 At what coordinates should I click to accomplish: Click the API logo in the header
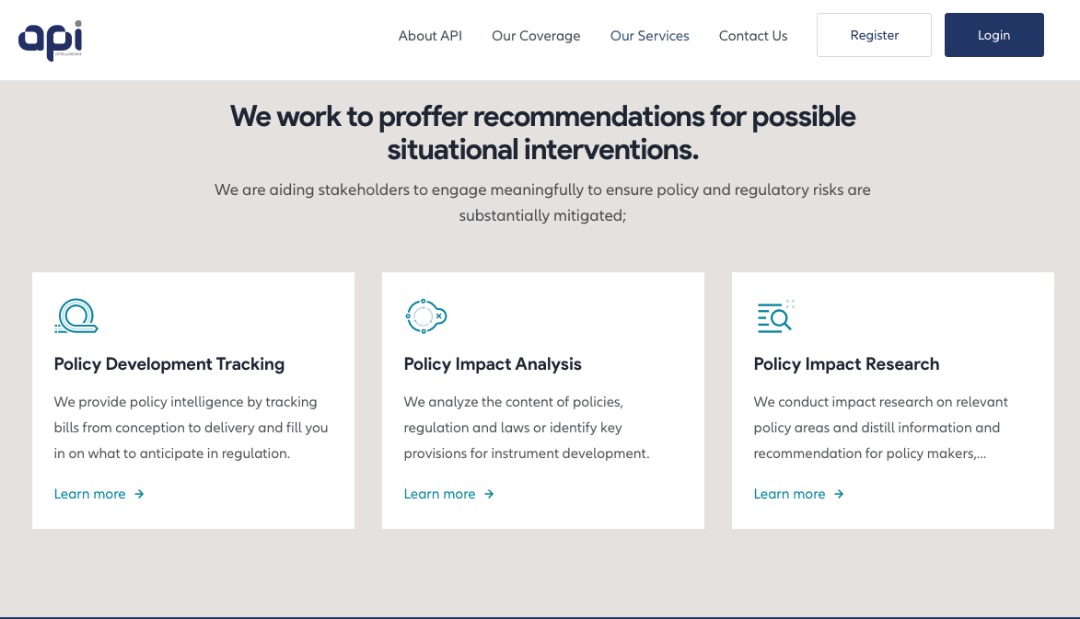click(50, 39)
